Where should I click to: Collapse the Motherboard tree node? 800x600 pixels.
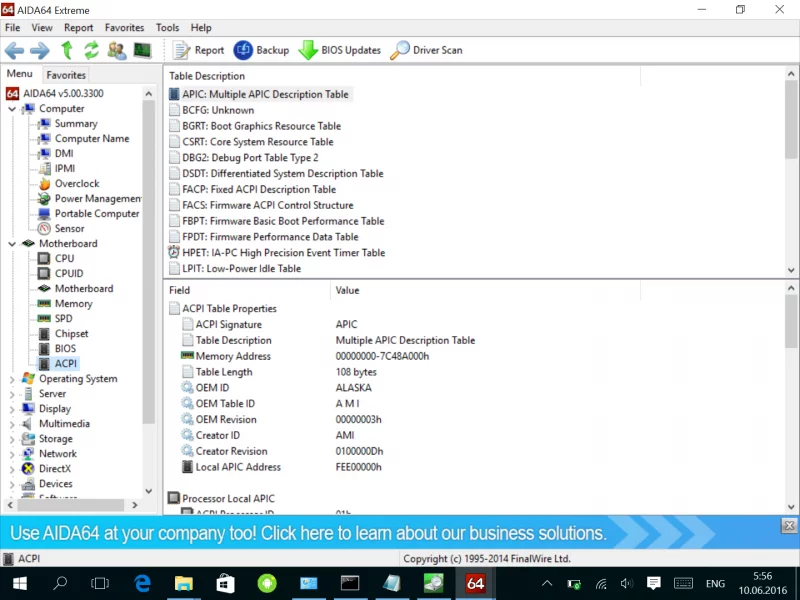[12, 244]
